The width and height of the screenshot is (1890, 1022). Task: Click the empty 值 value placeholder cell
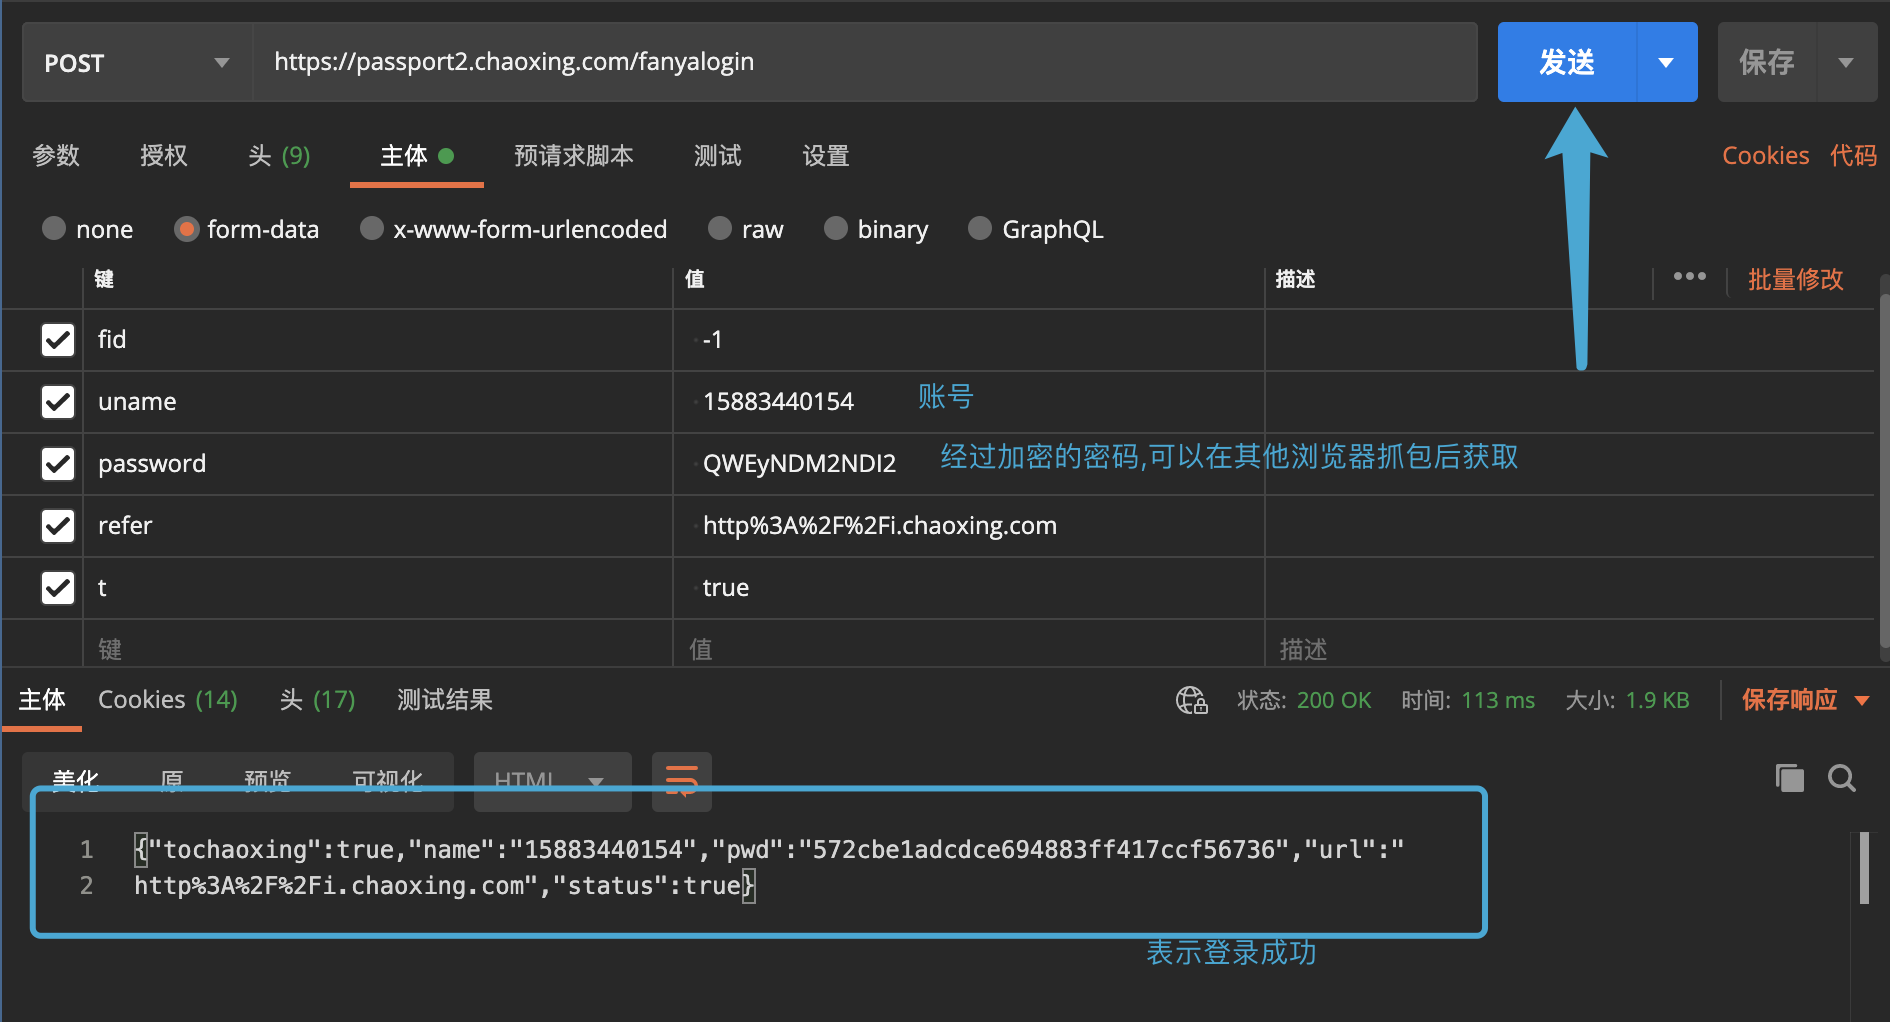969,650
